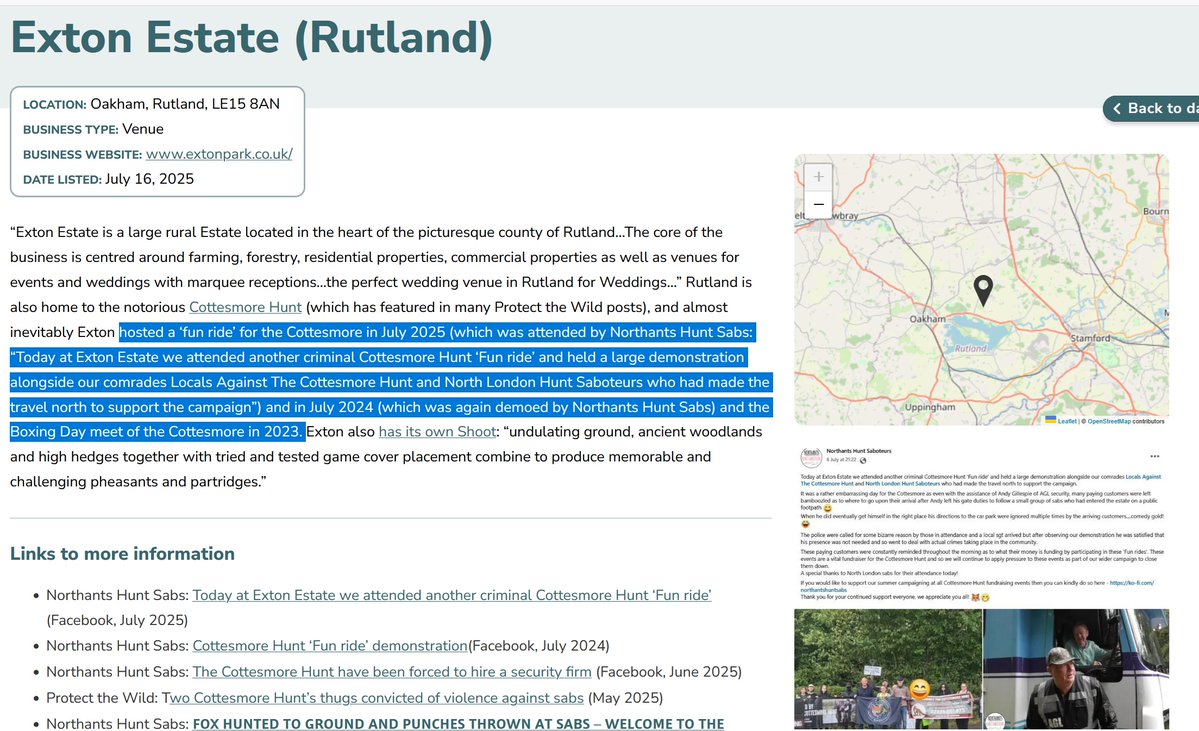Click the Oakham label on the map
The width and height of the screenshot is (1199, 731).
(x=928, y=319)
